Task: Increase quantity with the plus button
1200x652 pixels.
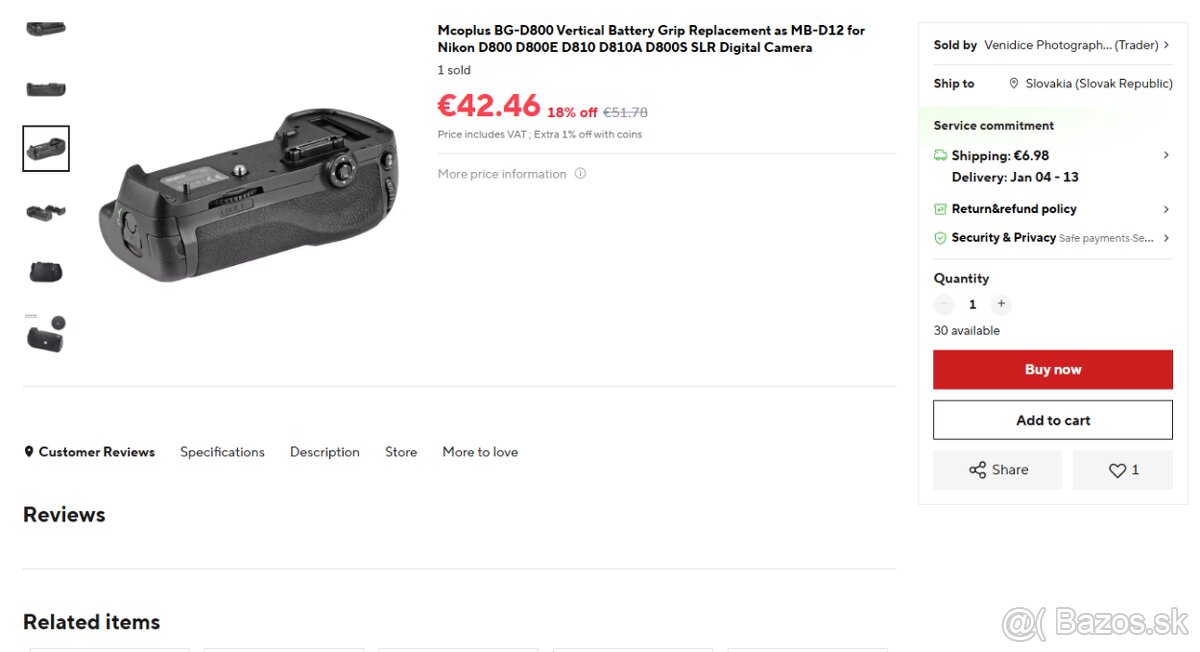Action: coord(1001,304)
